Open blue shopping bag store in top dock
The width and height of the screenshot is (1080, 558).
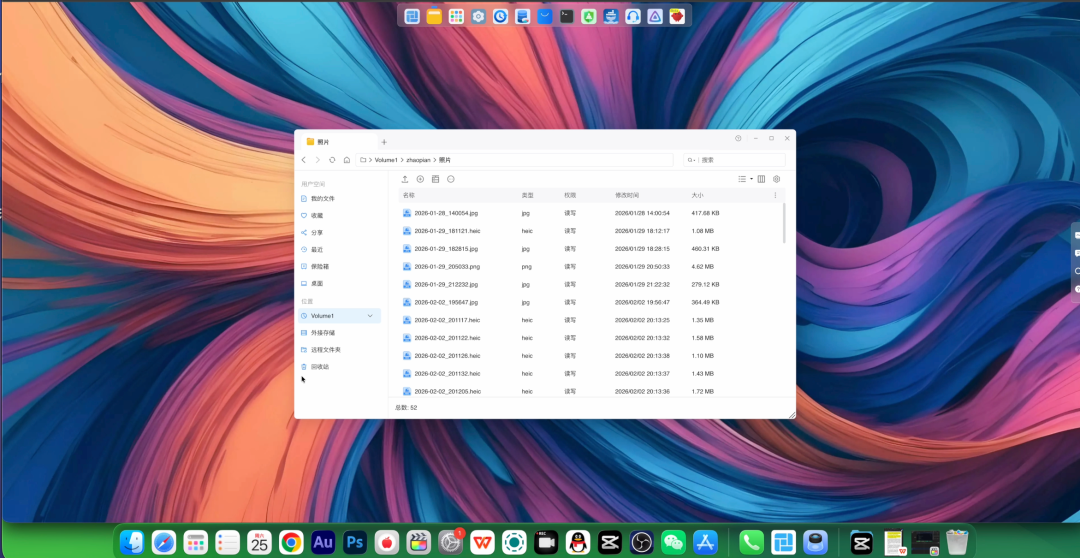tap(544, 16)
